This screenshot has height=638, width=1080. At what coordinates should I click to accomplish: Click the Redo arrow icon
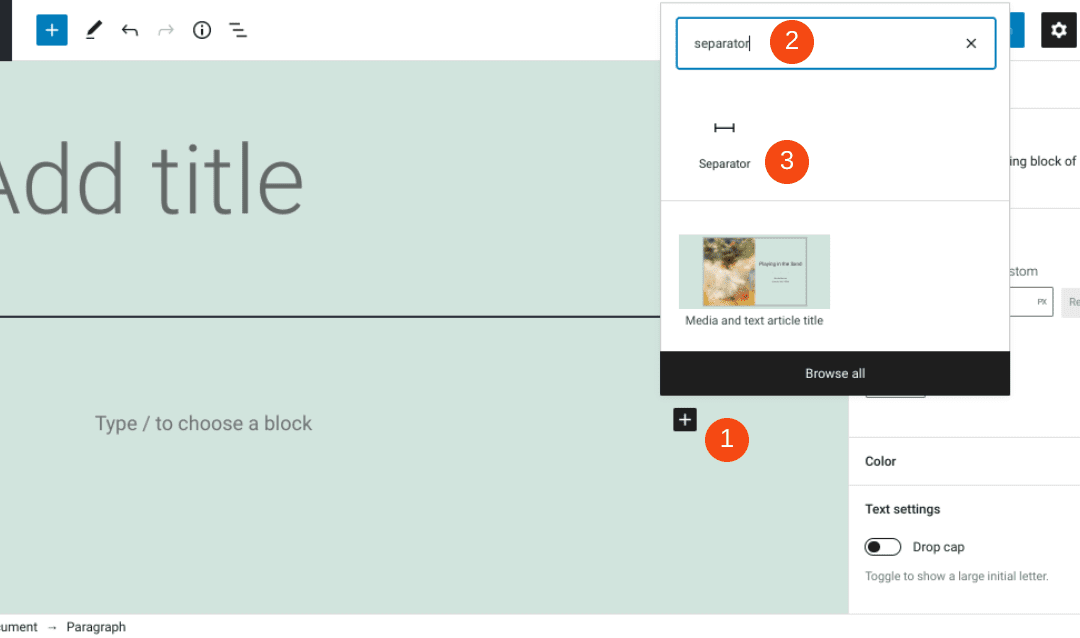point(165,30)
